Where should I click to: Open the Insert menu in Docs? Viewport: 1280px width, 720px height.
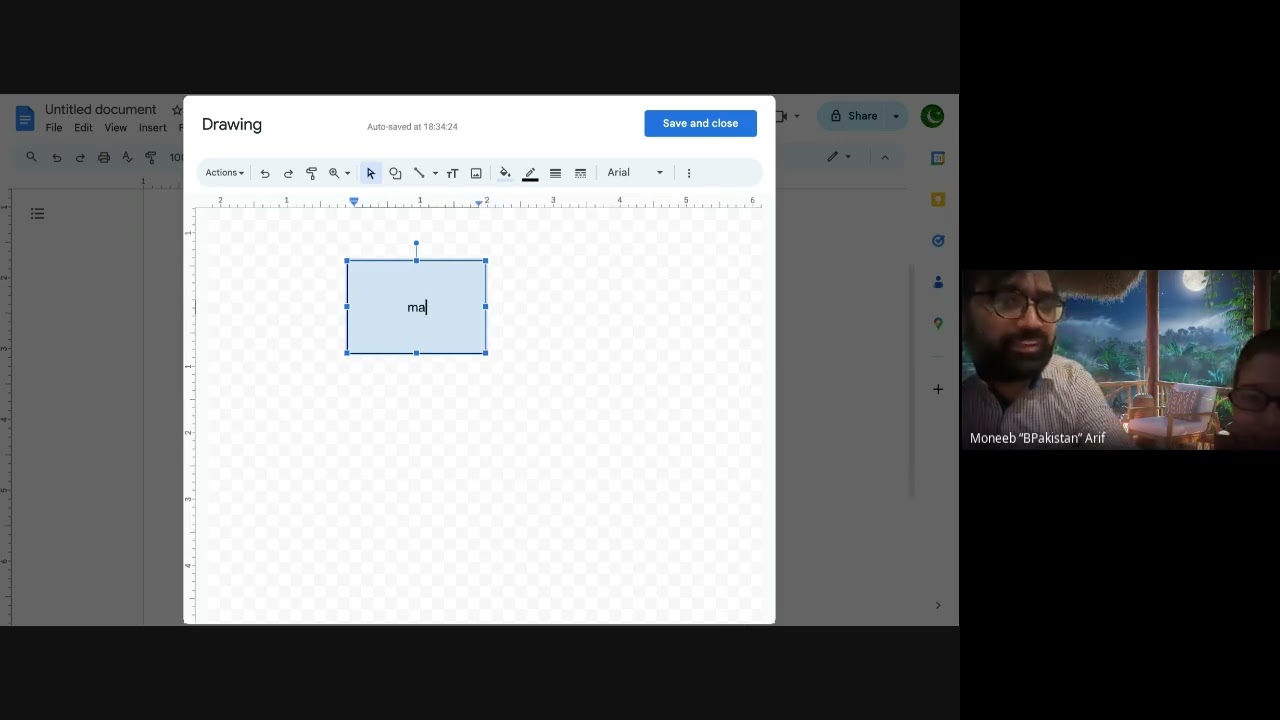click(153, 128)
